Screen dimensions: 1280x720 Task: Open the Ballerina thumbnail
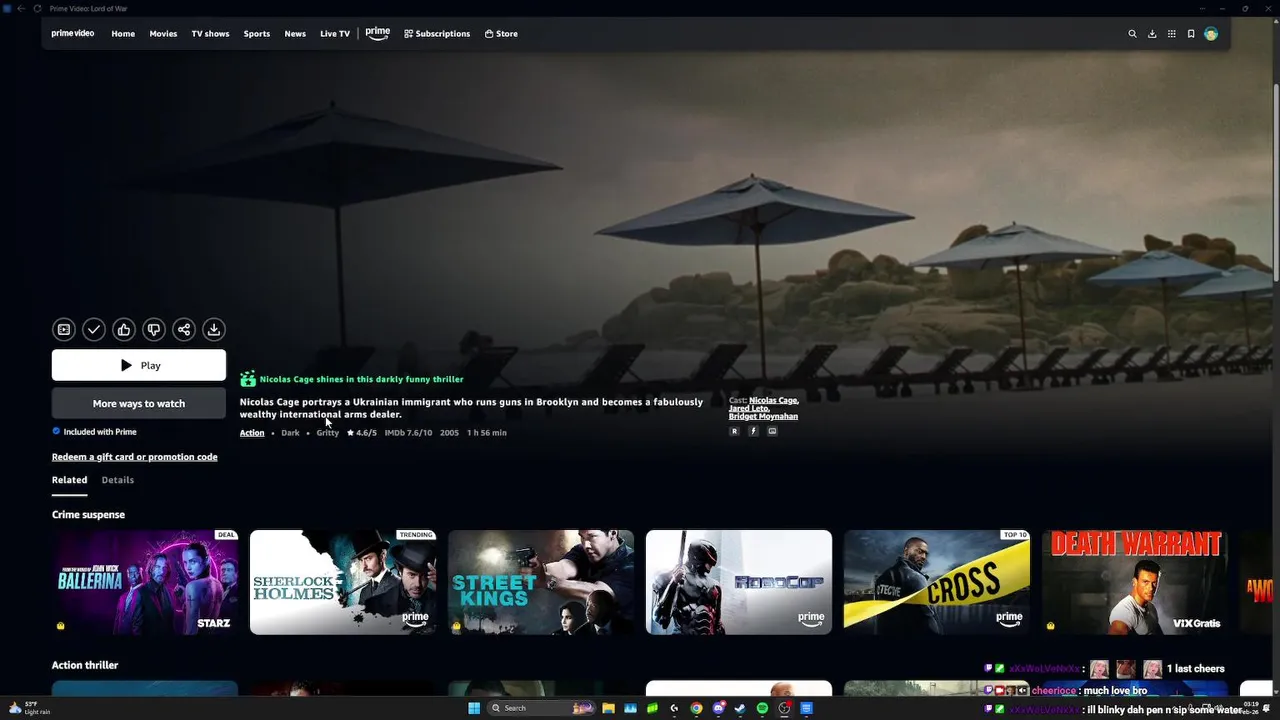[x=145, y=582]
